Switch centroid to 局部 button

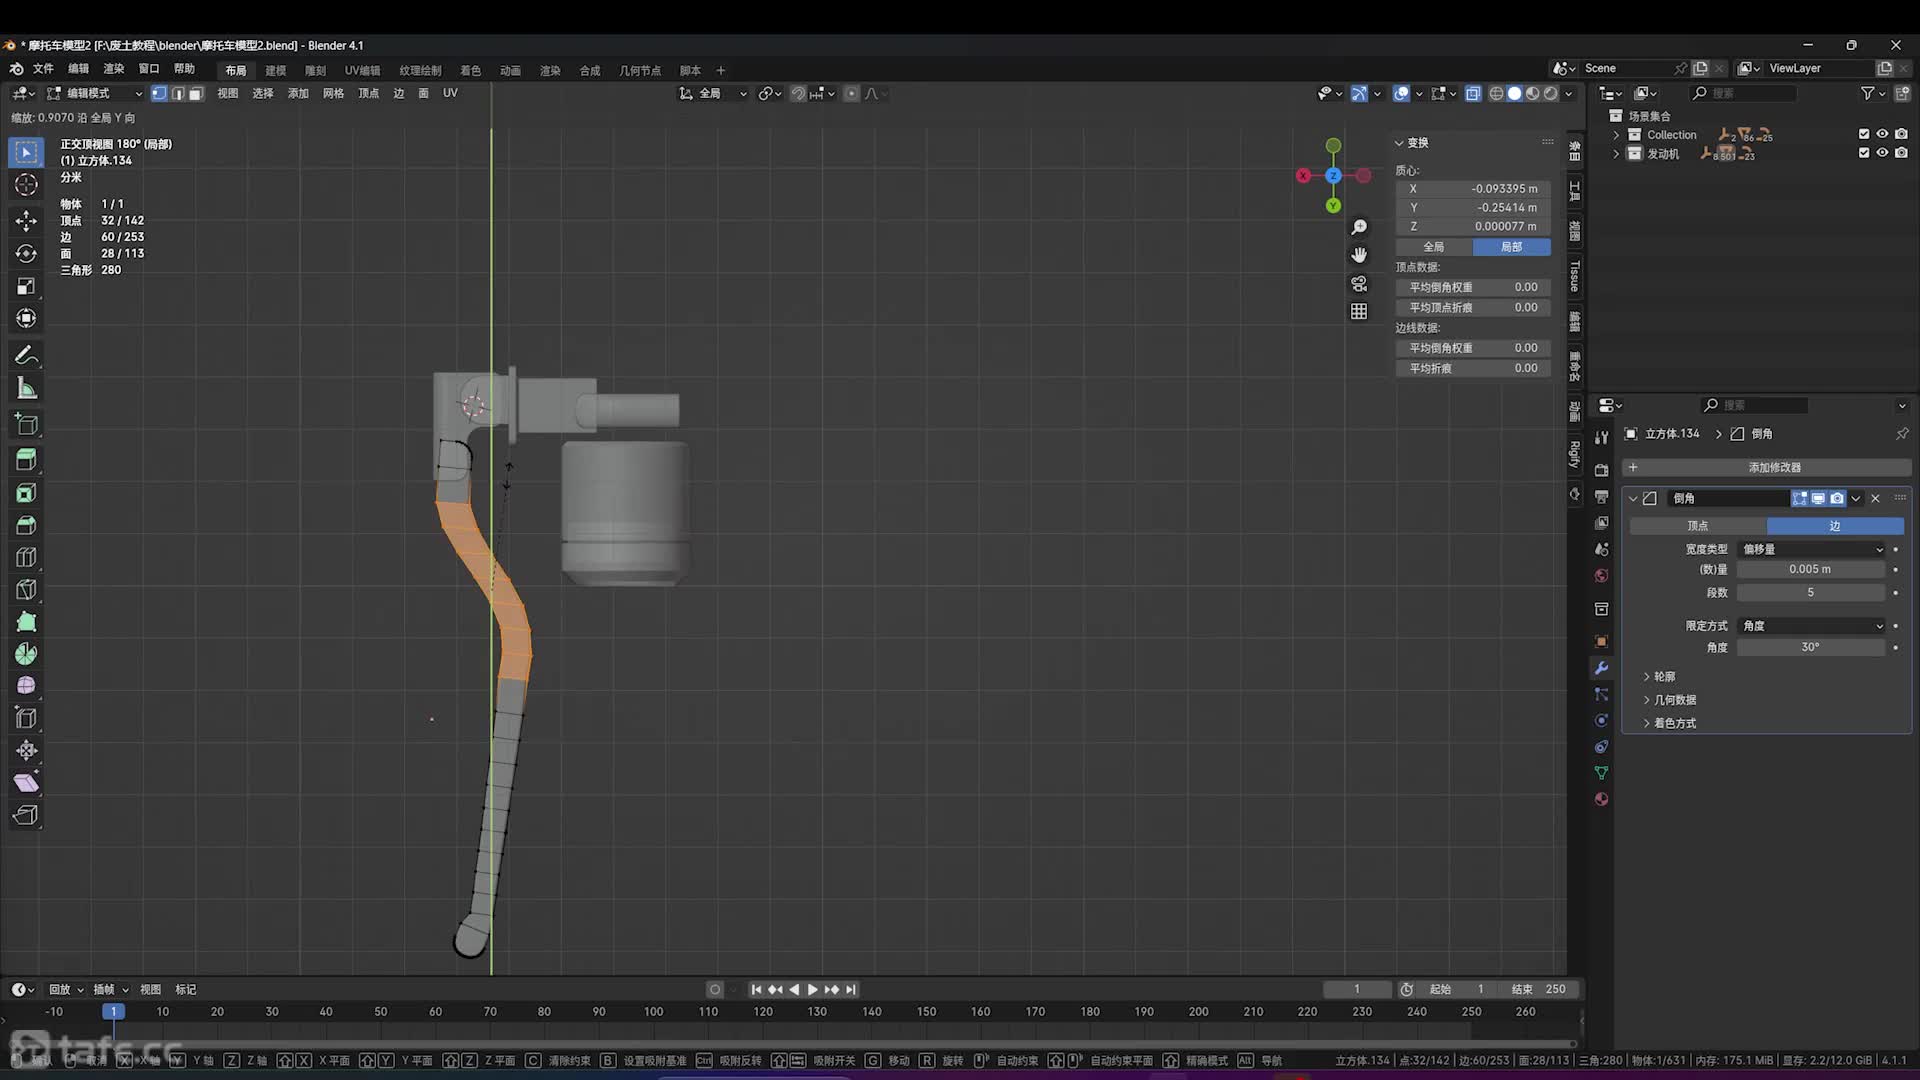point(1511,247)
